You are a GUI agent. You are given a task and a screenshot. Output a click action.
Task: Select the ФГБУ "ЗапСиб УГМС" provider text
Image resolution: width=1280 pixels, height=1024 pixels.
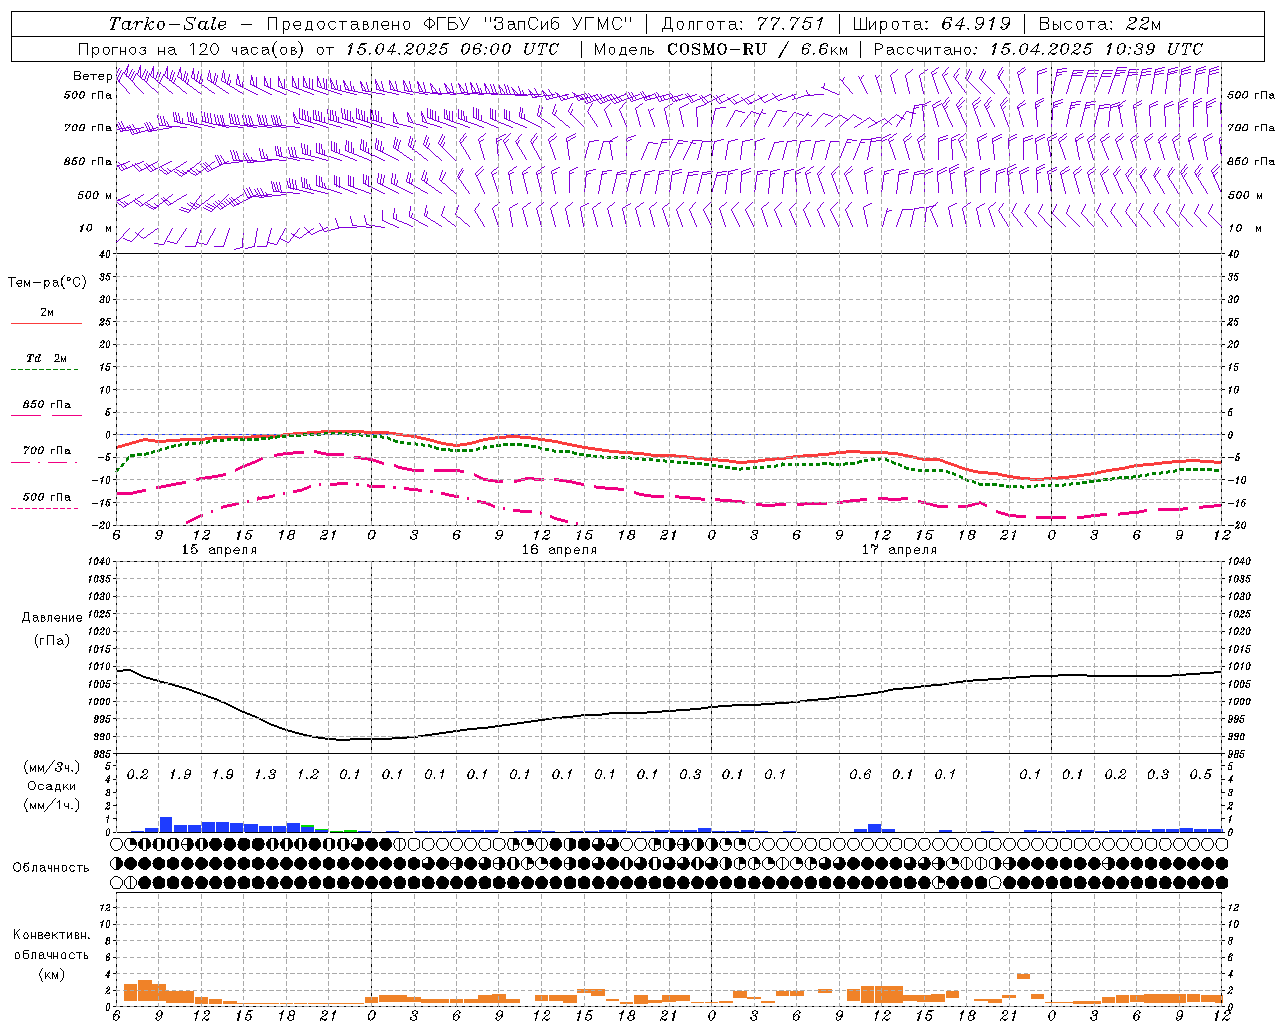pyautogui.click(x=530, y=24)
